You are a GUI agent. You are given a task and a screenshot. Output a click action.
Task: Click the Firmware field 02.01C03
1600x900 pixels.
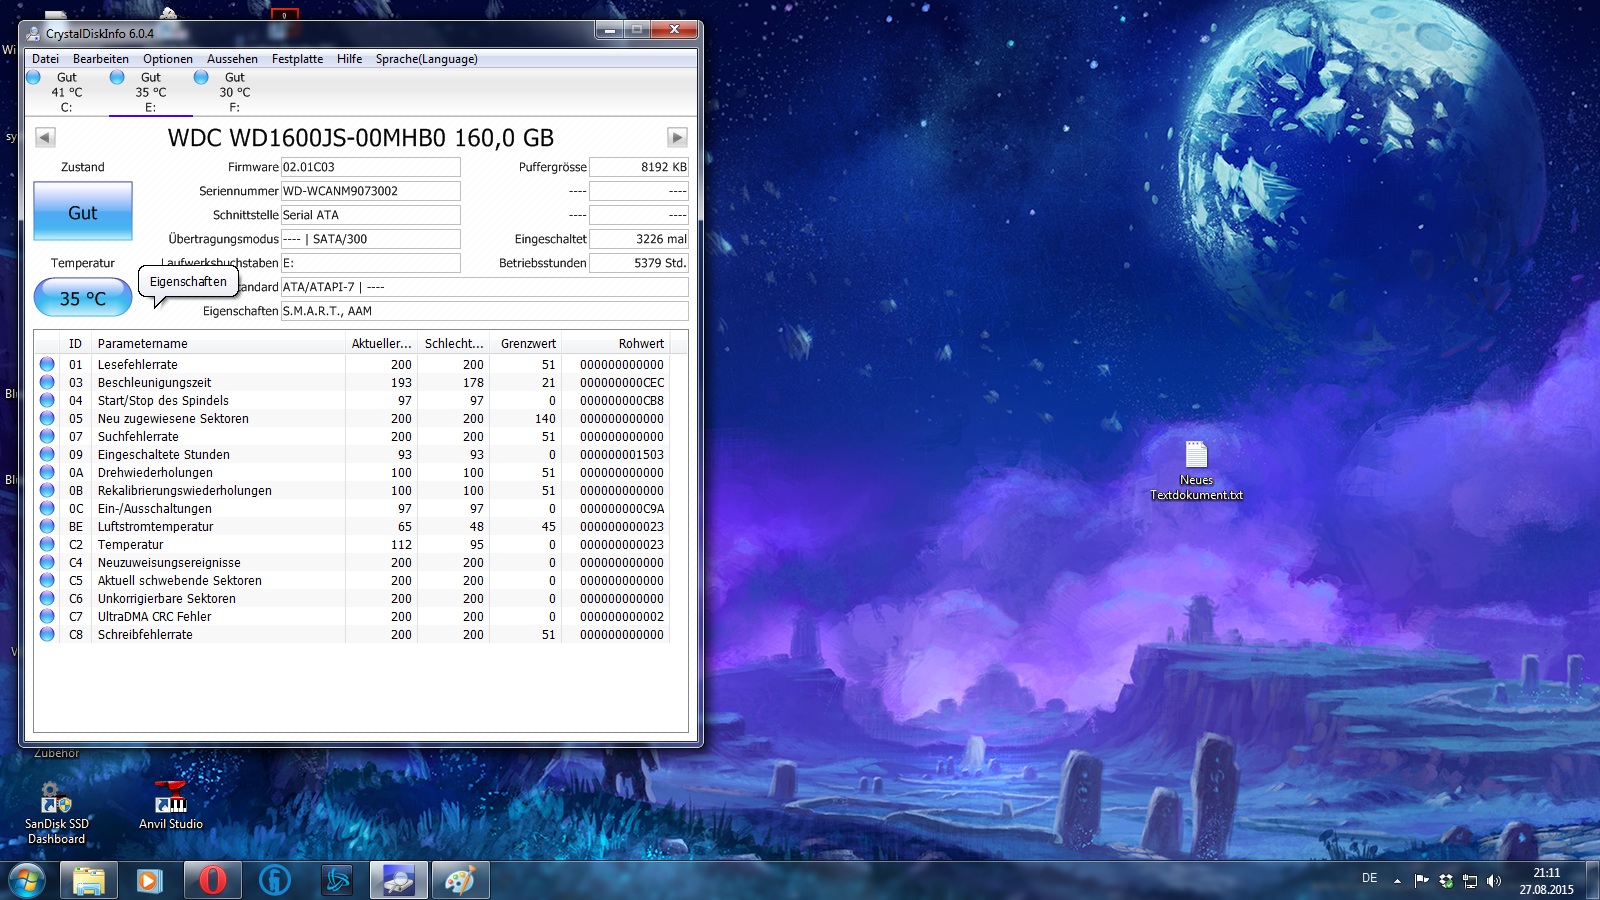[x=370, y=167]
